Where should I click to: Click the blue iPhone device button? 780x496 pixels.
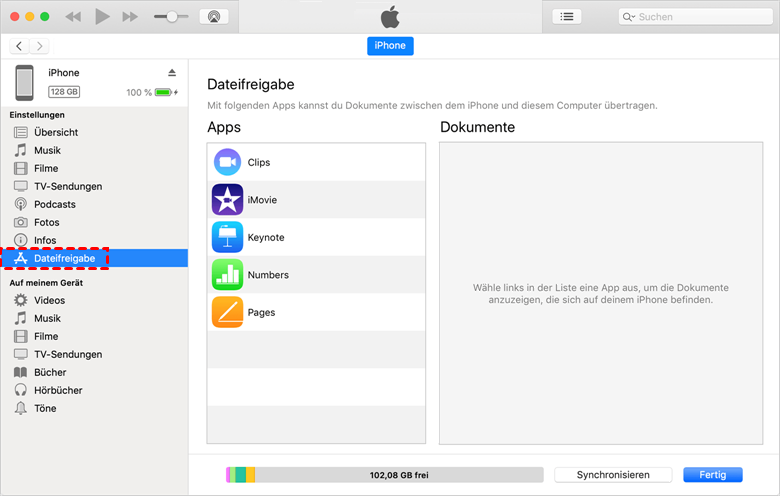click(x=390, y=46)
